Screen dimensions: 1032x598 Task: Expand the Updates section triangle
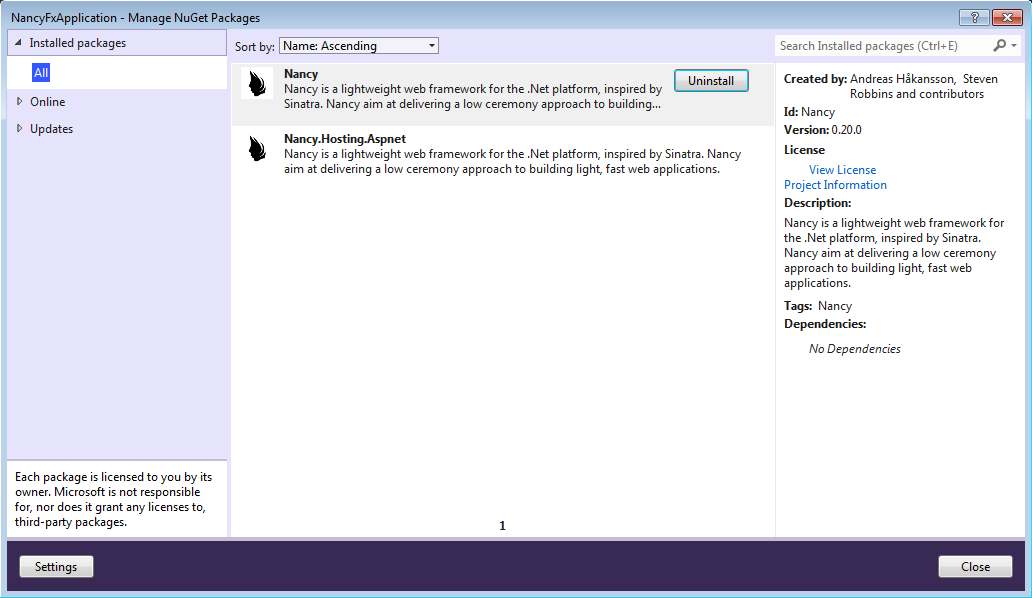tap(19, 128)
